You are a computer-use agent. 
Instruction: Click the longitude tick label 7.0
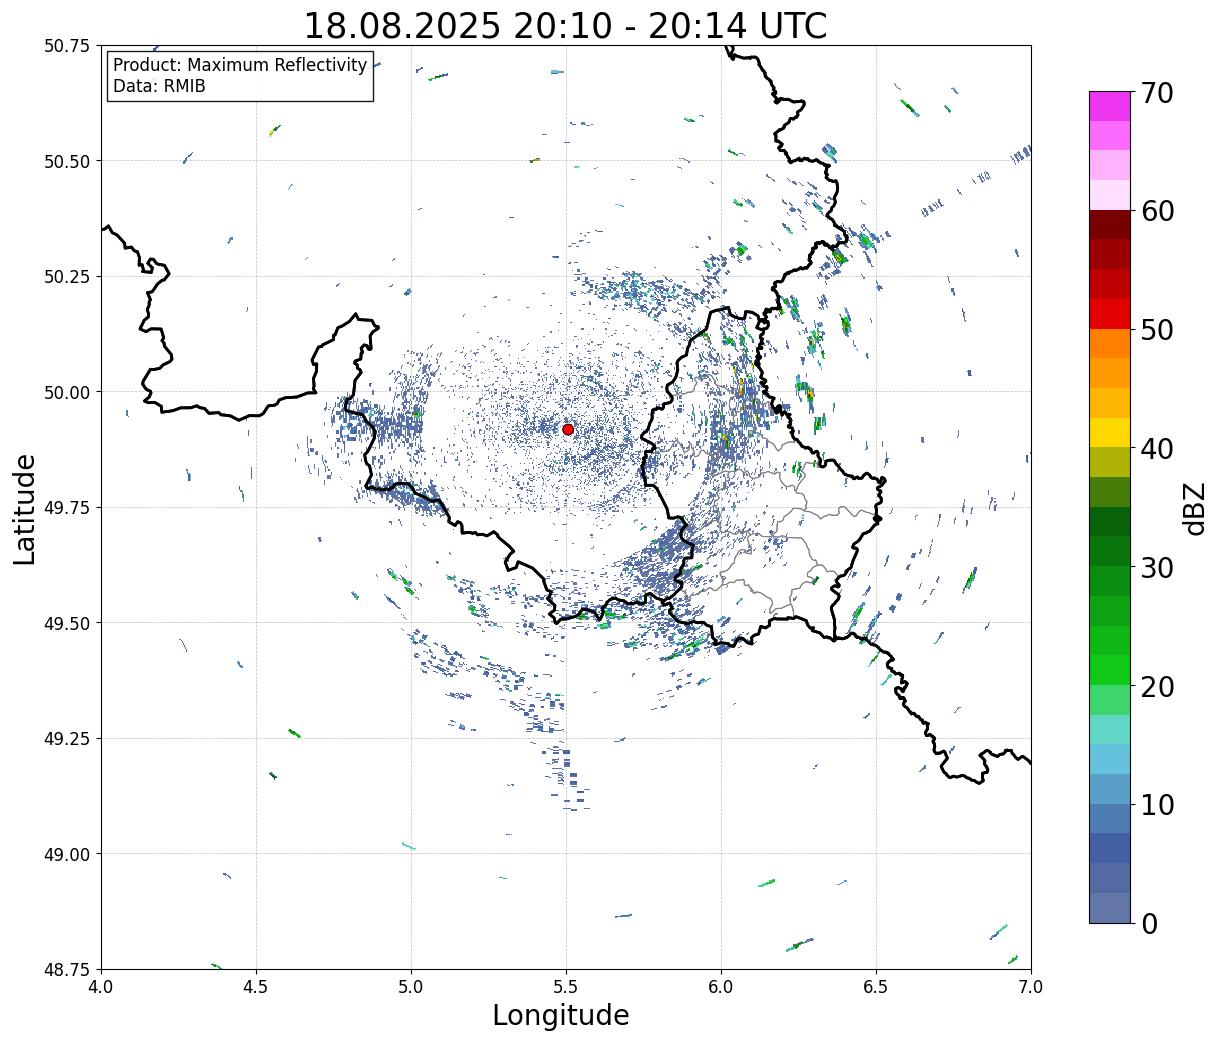tap(1031, 987)
